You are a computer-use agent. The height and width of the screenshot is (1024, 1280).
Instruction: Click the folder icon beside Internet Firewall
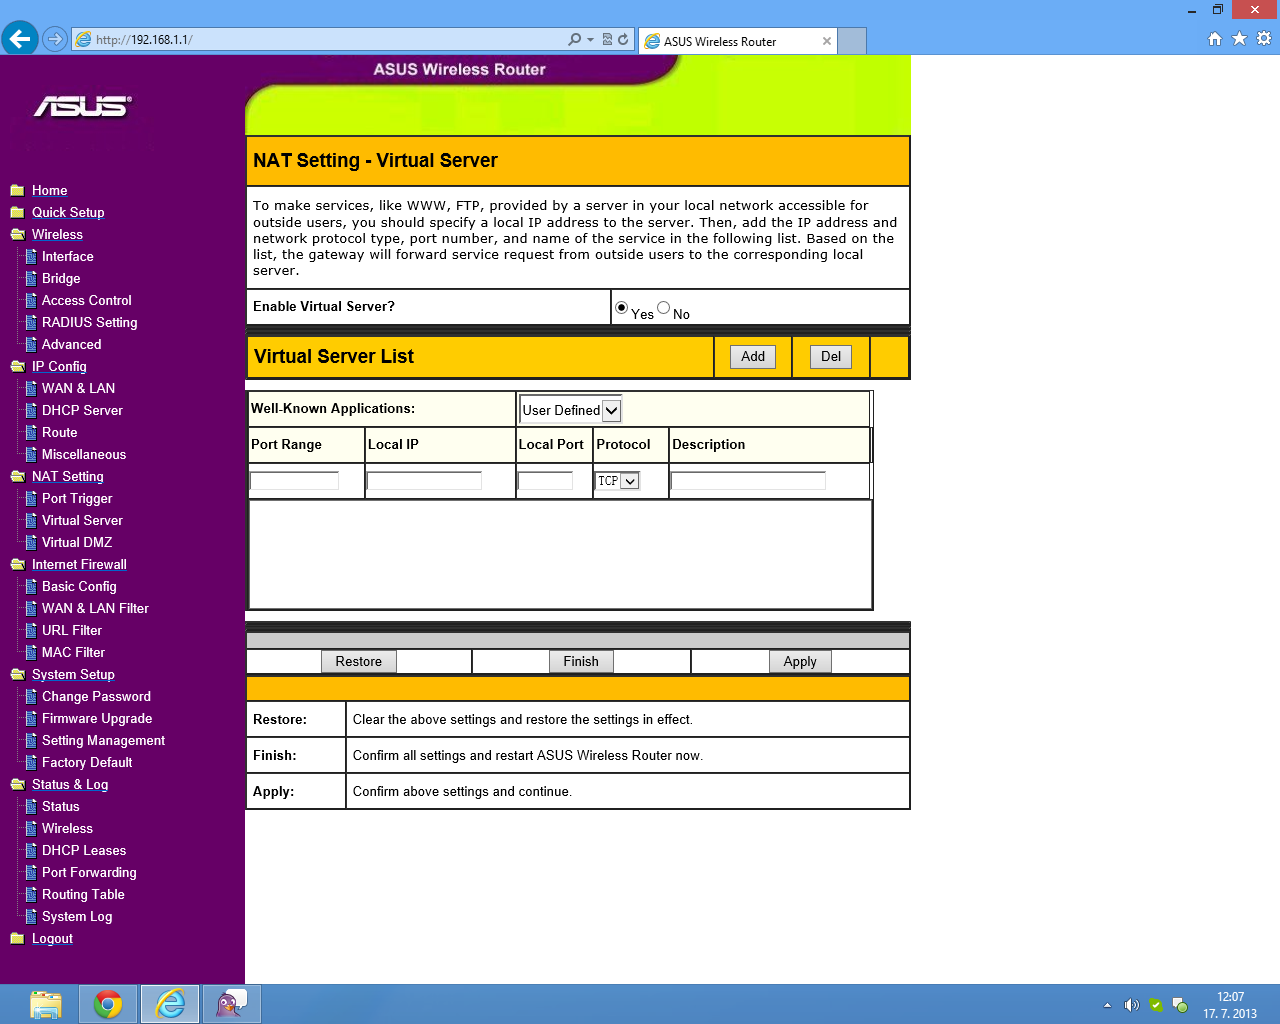(x=17, y=564)
